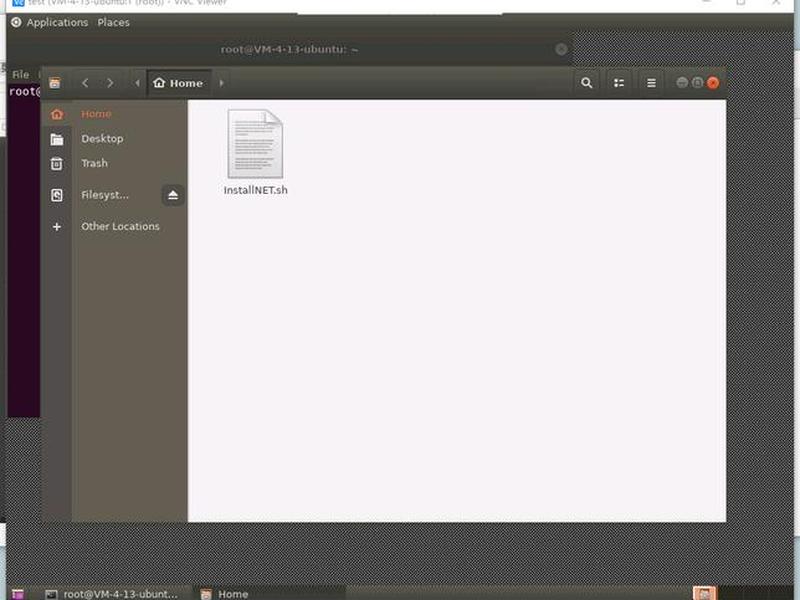800x600 pixels.
Task: Toggle list view in file manager
Action: (619, 83)
